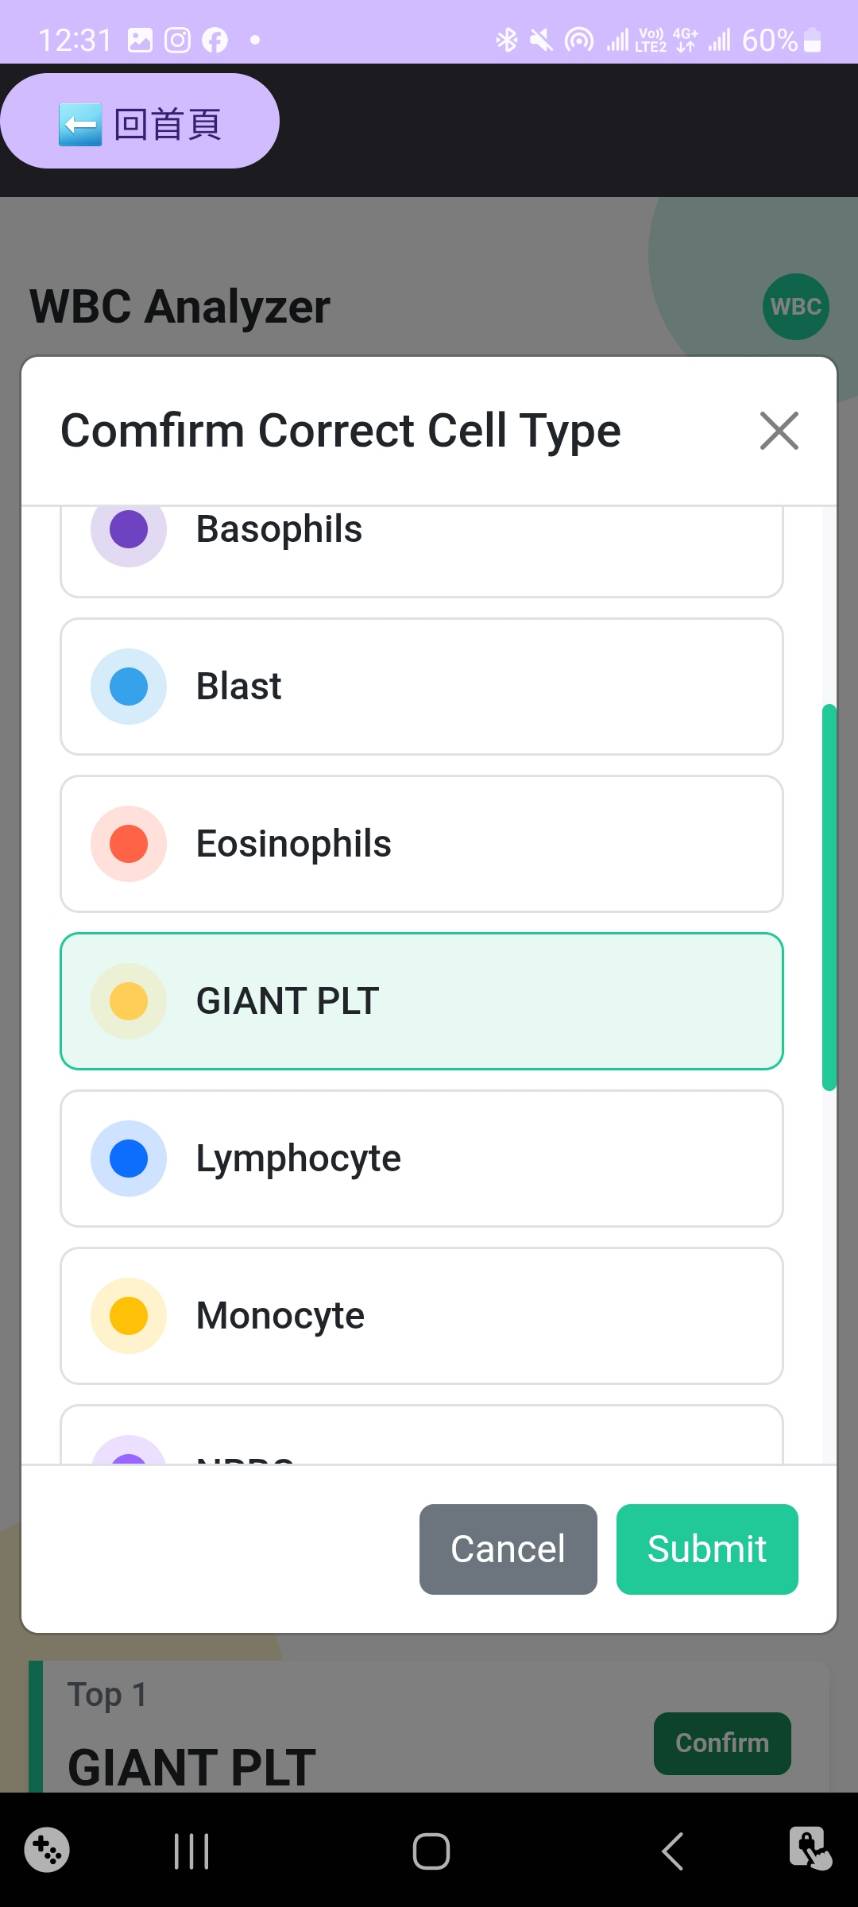The image size is (858, 1907).
Task: Pick Lymphocyte from the list
Action: click(421, 1158)
